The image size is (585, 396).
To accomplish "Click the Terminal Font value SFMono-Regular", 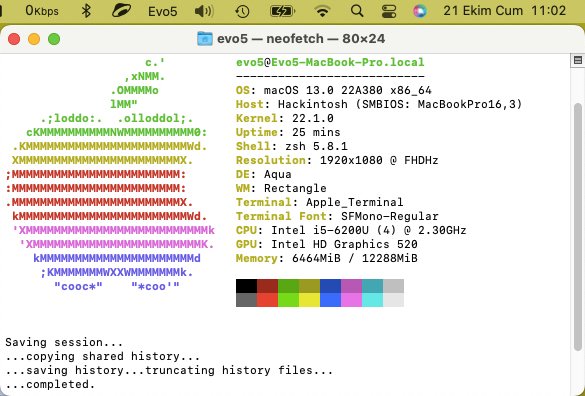I will click(390, 216).
